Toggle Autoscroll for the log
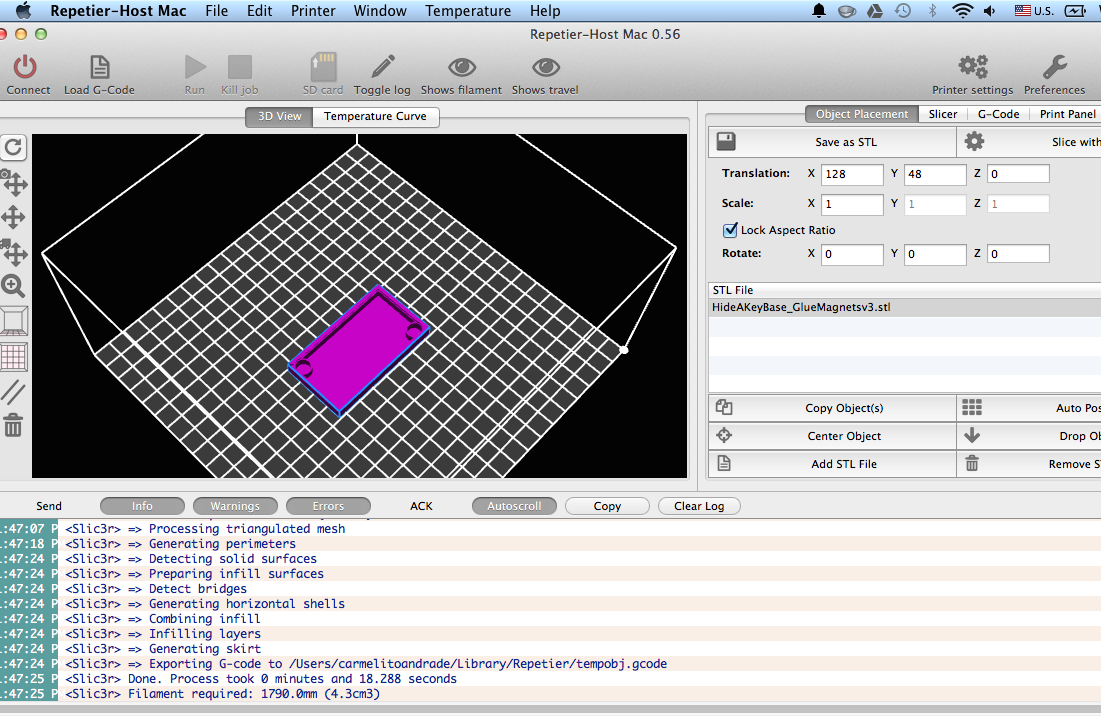 coord(514,506)
